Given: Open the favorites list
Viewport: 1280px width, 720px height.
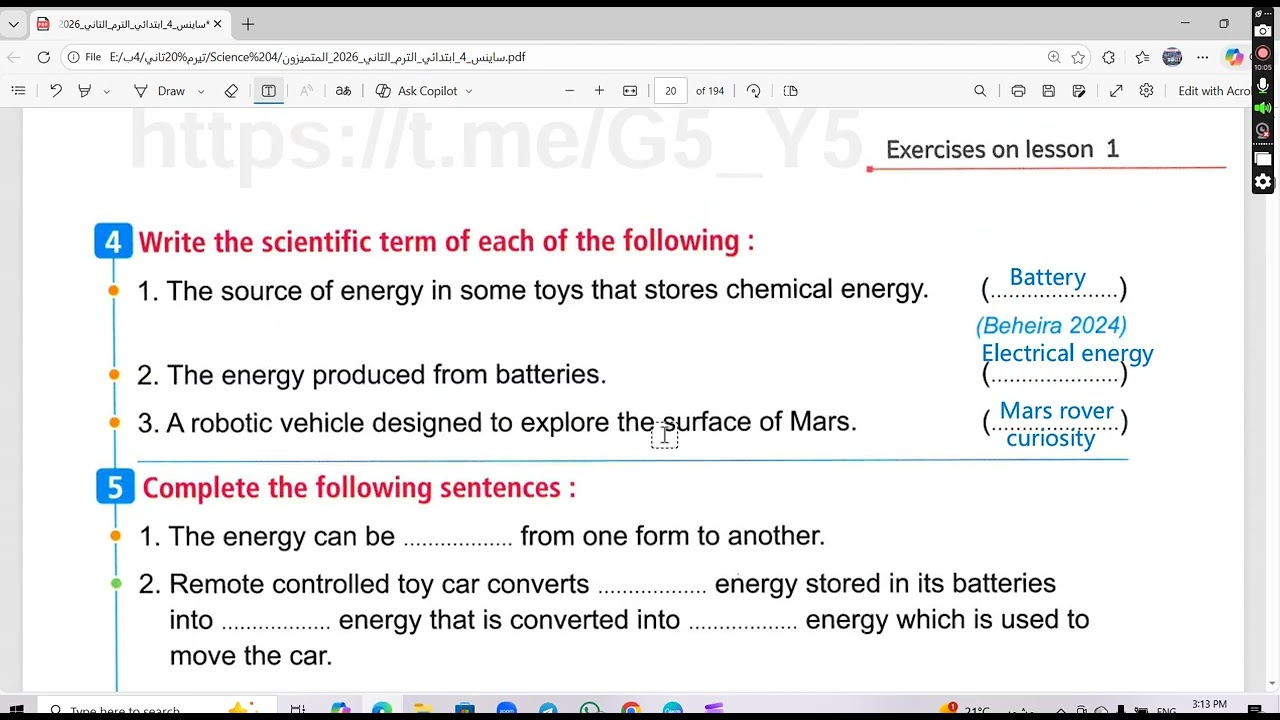Looking at the screenshot, I should click(x=1142, y=57).
